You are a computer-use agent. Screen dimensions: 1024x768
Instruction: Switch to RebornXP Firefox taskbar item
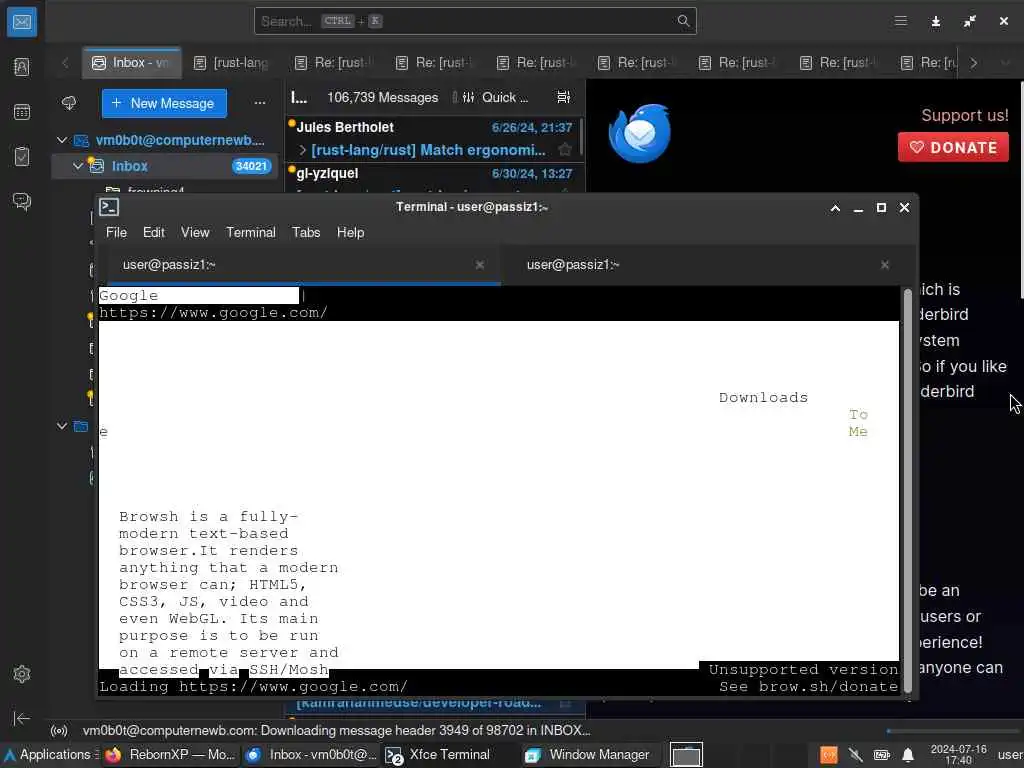(x=170, y=754)
